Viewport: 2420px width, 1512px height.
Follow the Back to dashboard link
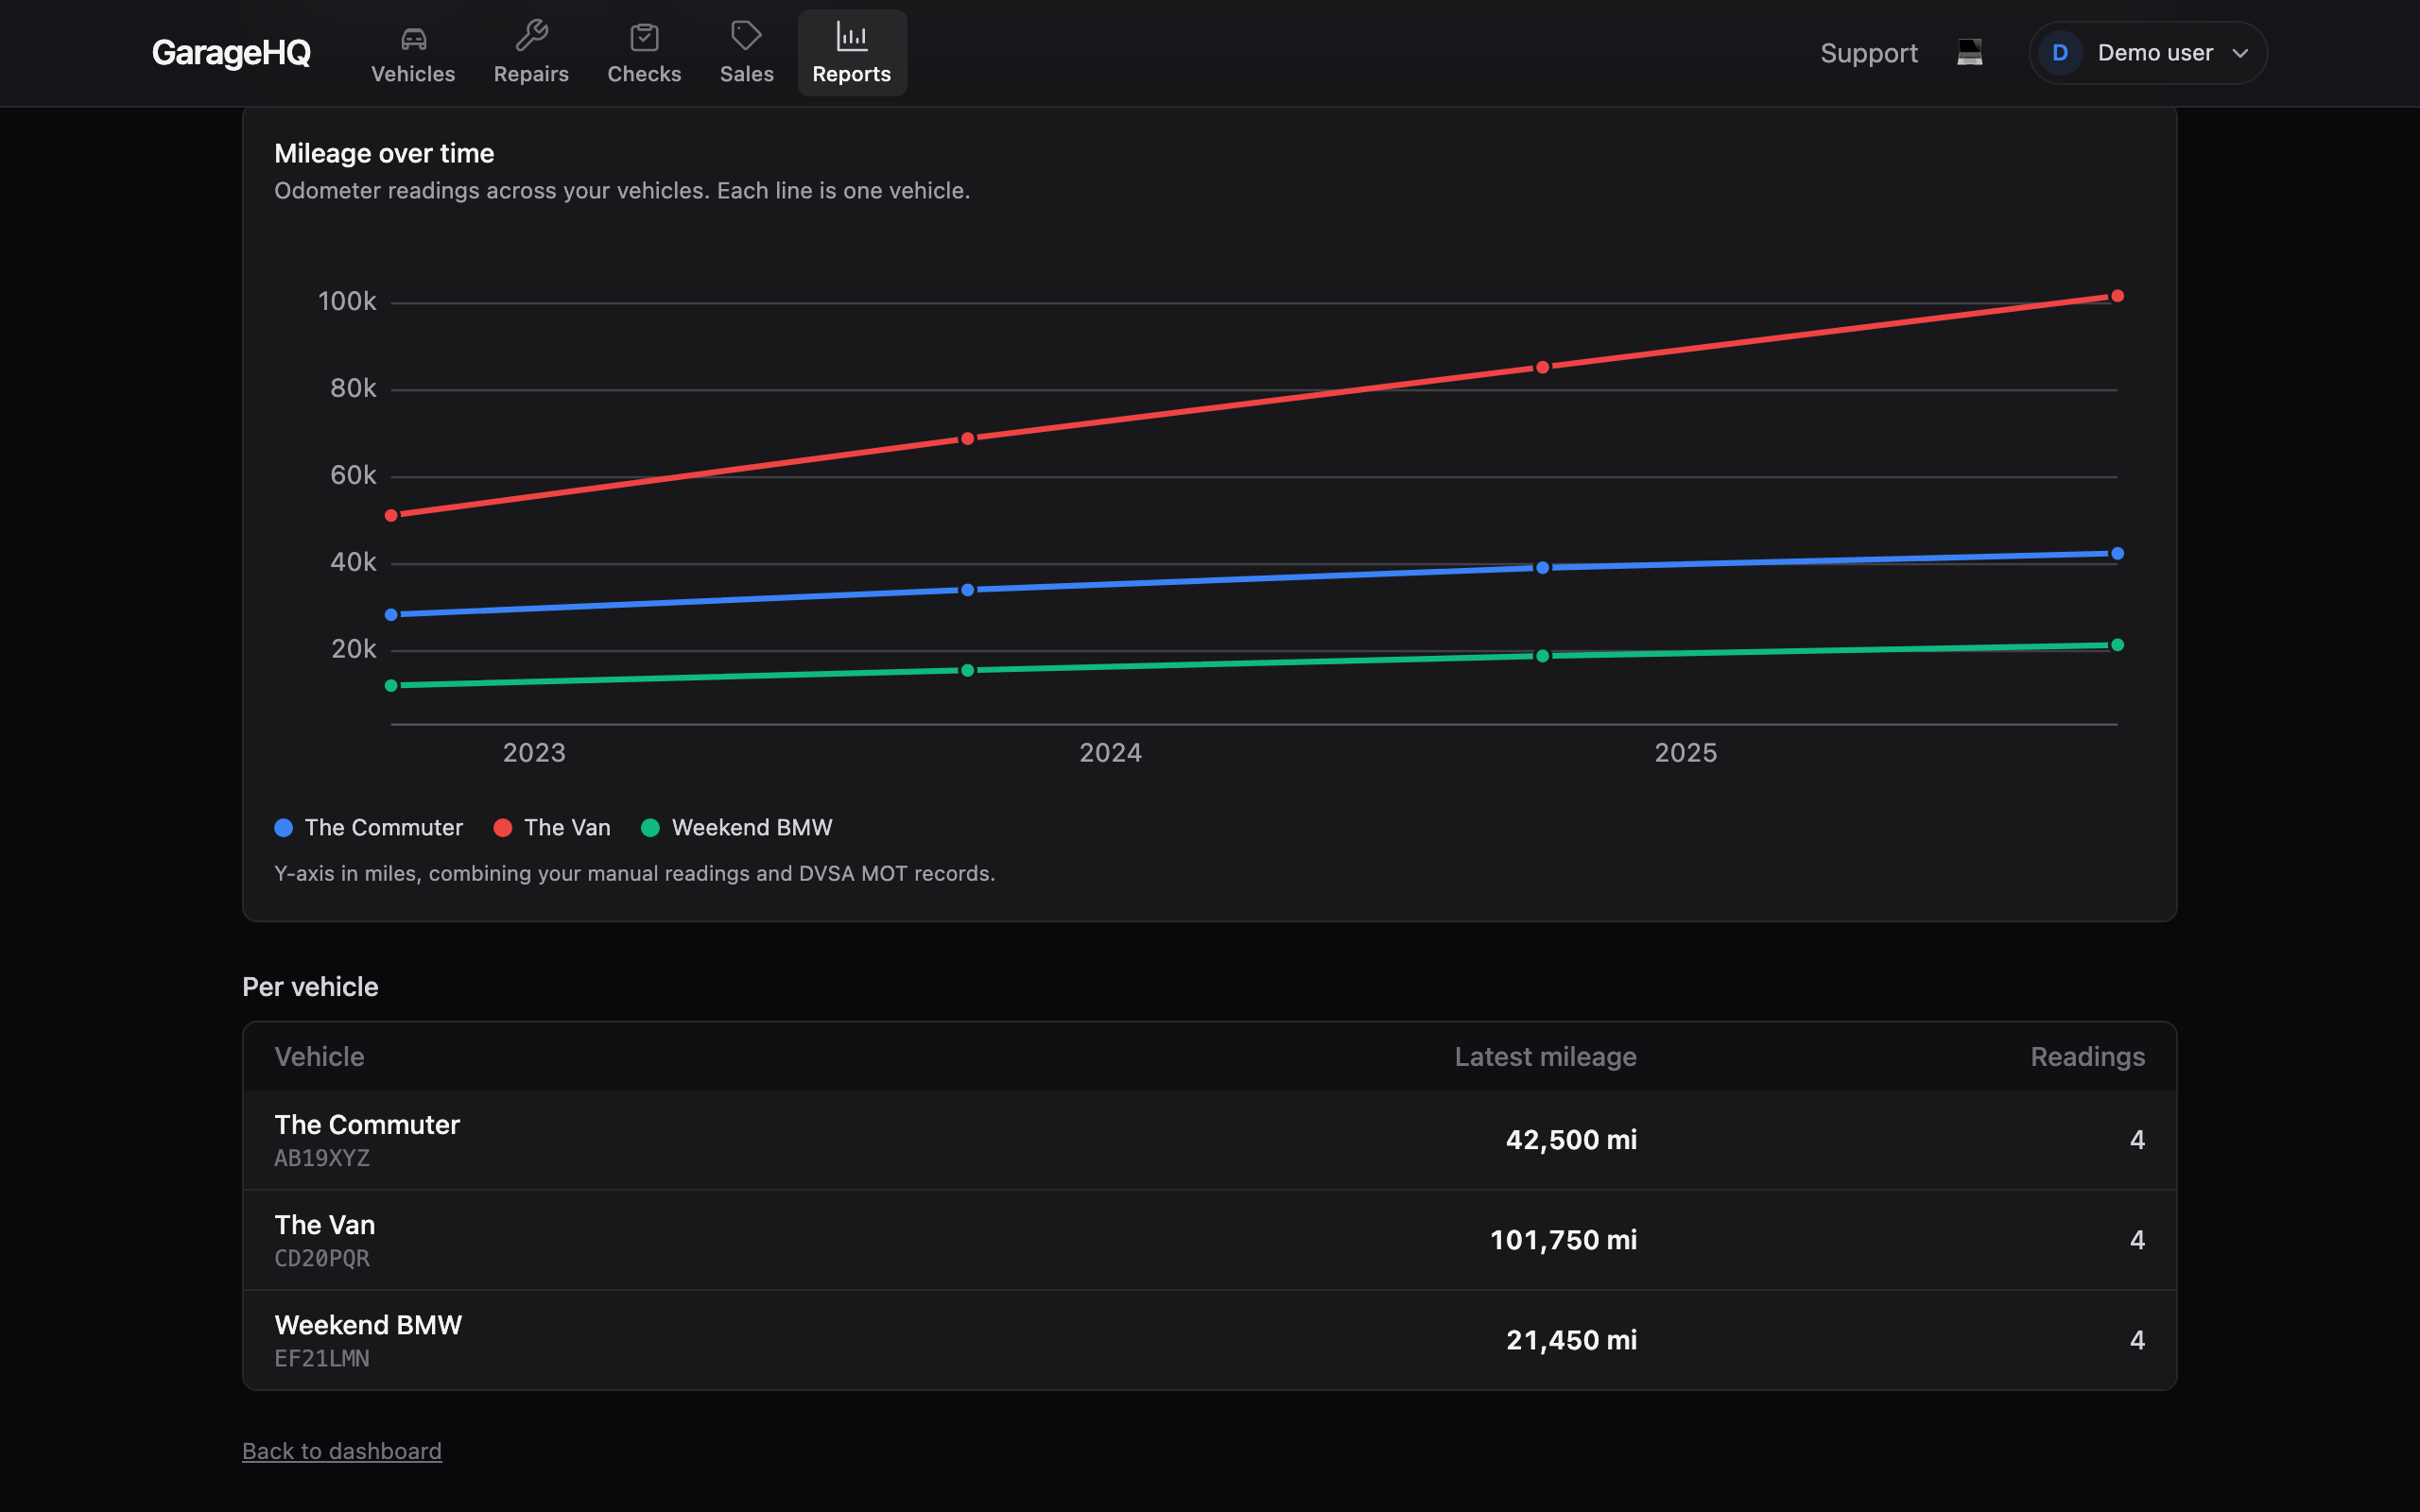pyautogui.click(x=342, y=1451)
